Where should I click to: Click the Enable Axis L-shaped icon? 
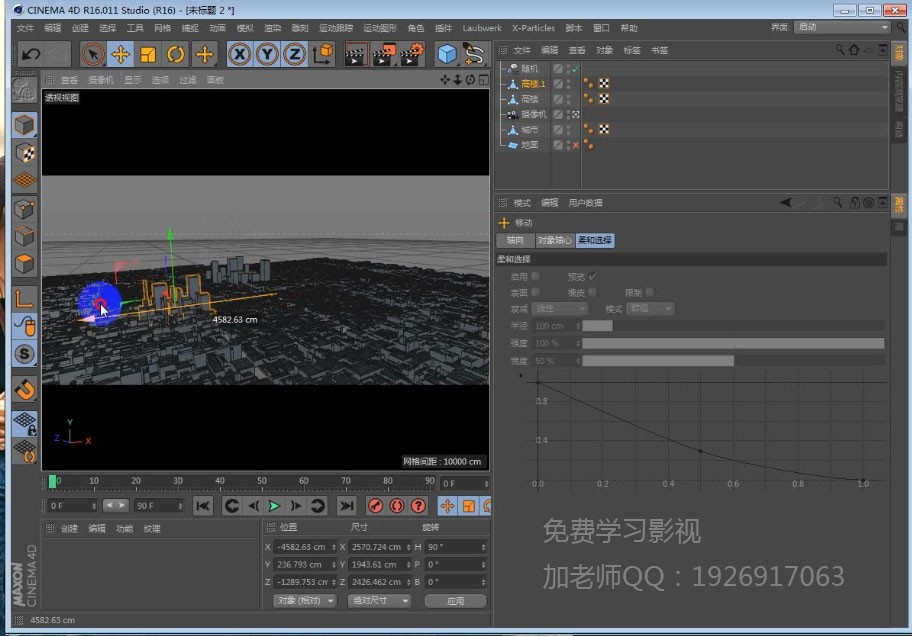click(x=24, y=299)
